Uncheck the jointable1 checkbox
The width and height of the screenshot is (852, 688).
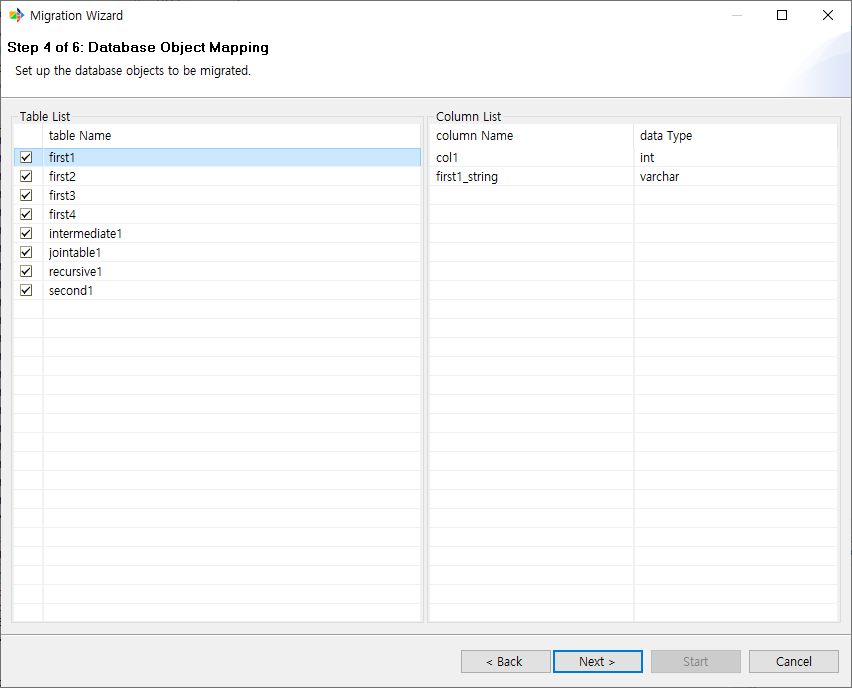point(26,252)
